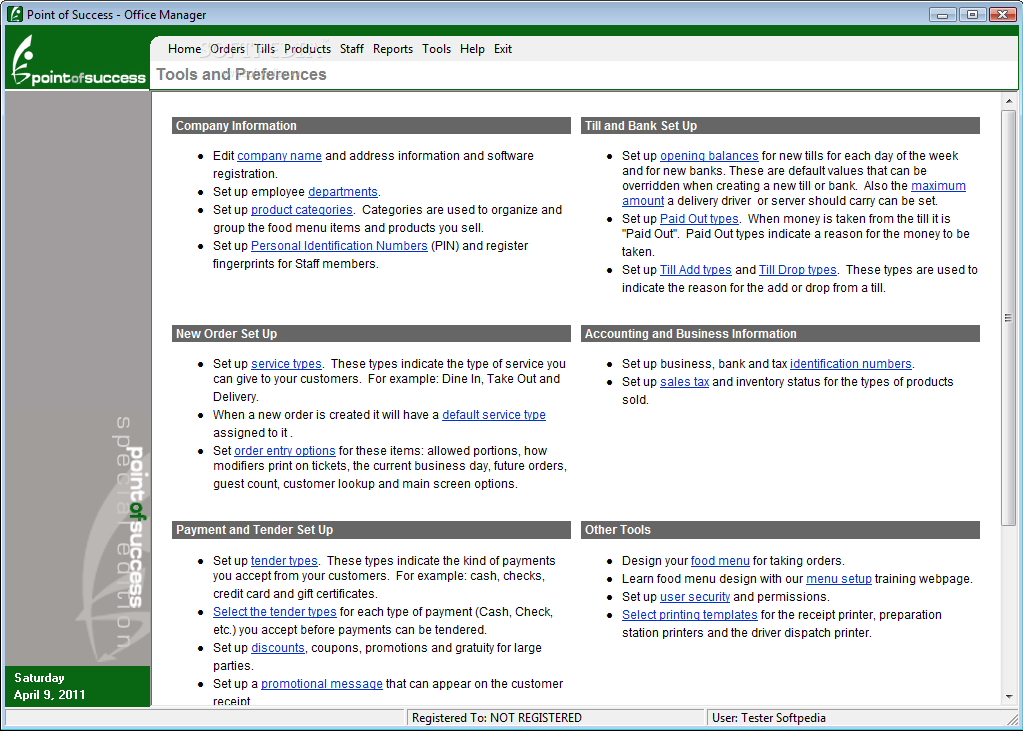Open the Reports menu
This screenshot has height=731, width=1023.
click(x=393, y=49)
